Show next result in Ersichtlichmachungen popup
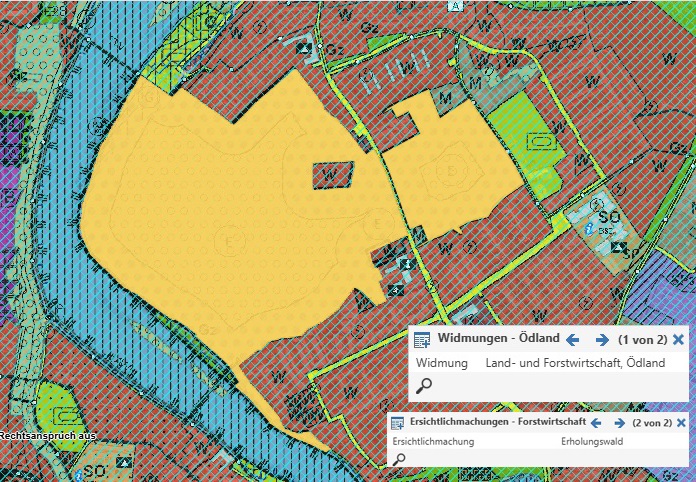 (x=621, y=423)
